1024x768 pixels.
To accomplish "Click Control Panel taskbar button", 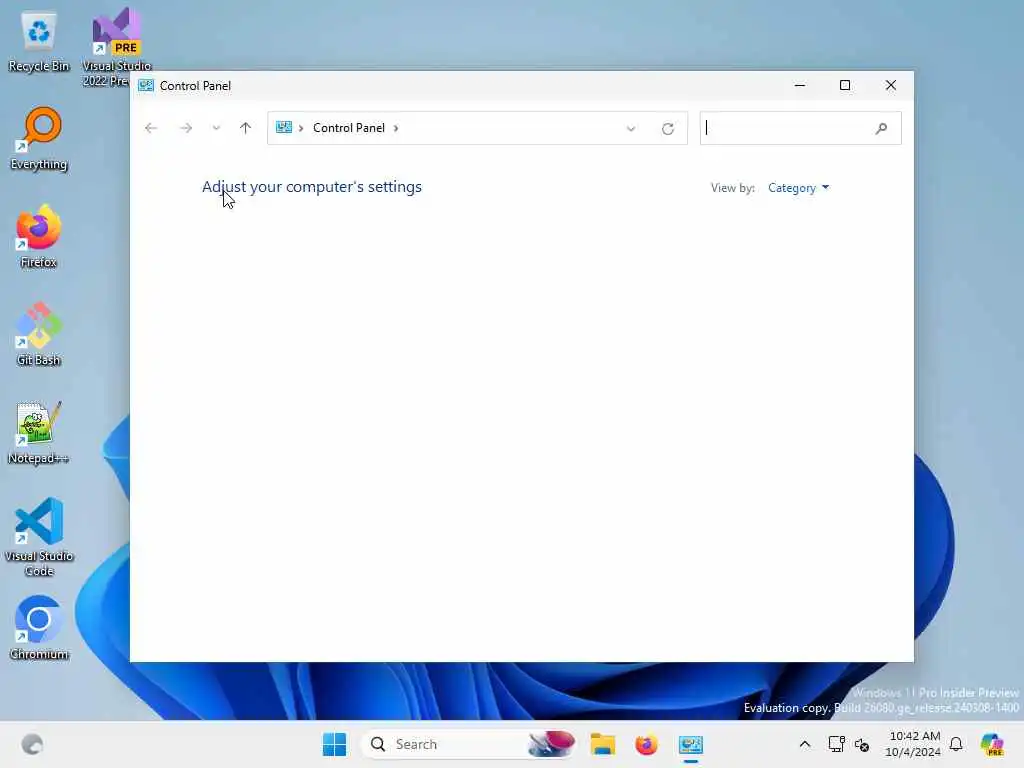I will (x=690, y=744).
